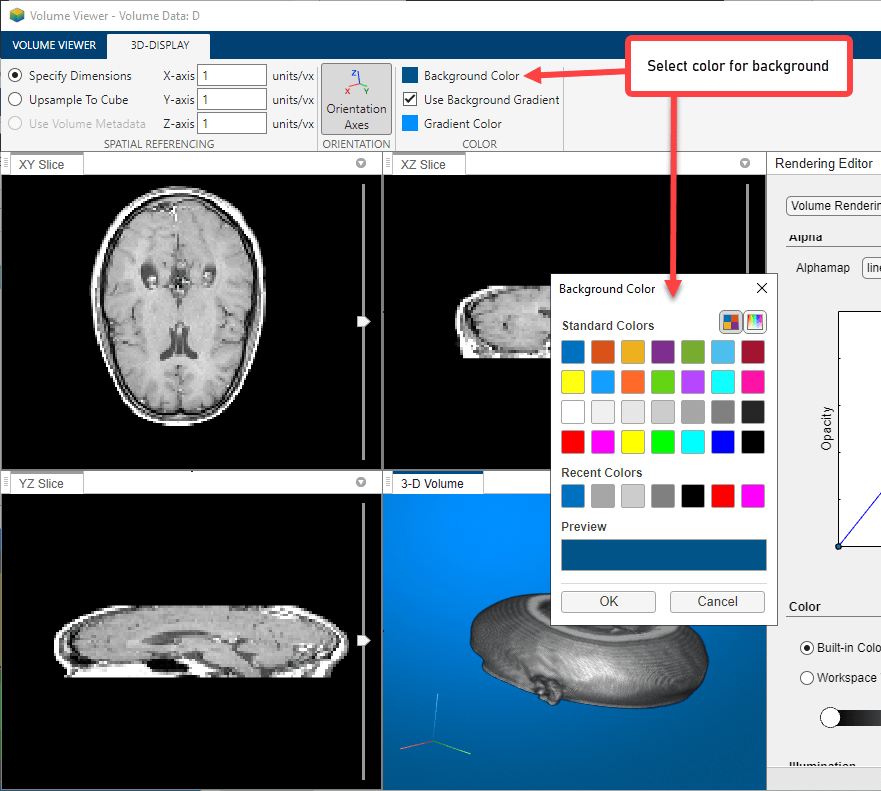This screenshot has height=791, width=881.
Task: Click the Orientation Axes button
Action: [x=356, y=99]
